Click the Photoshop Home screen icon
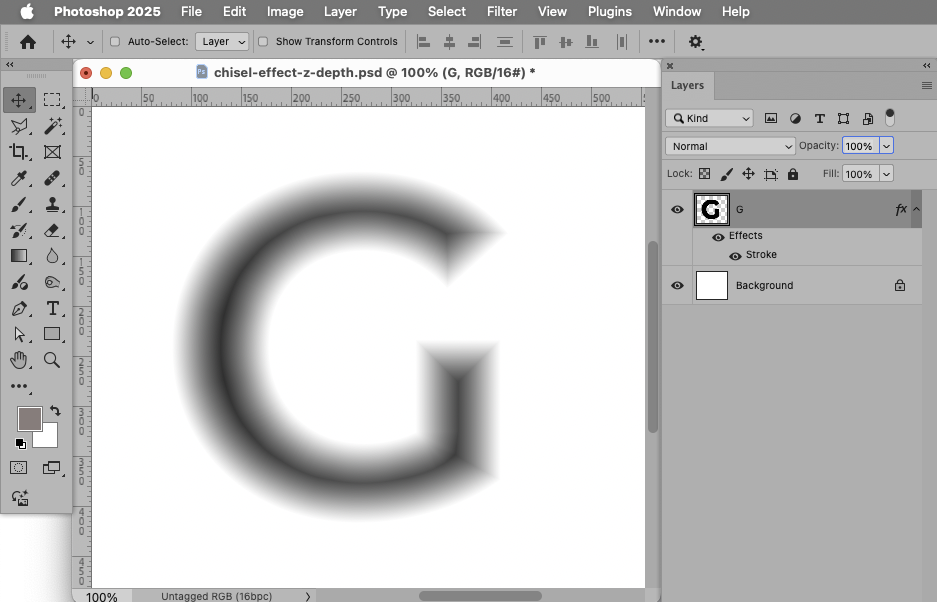 (x=27, y=42)
